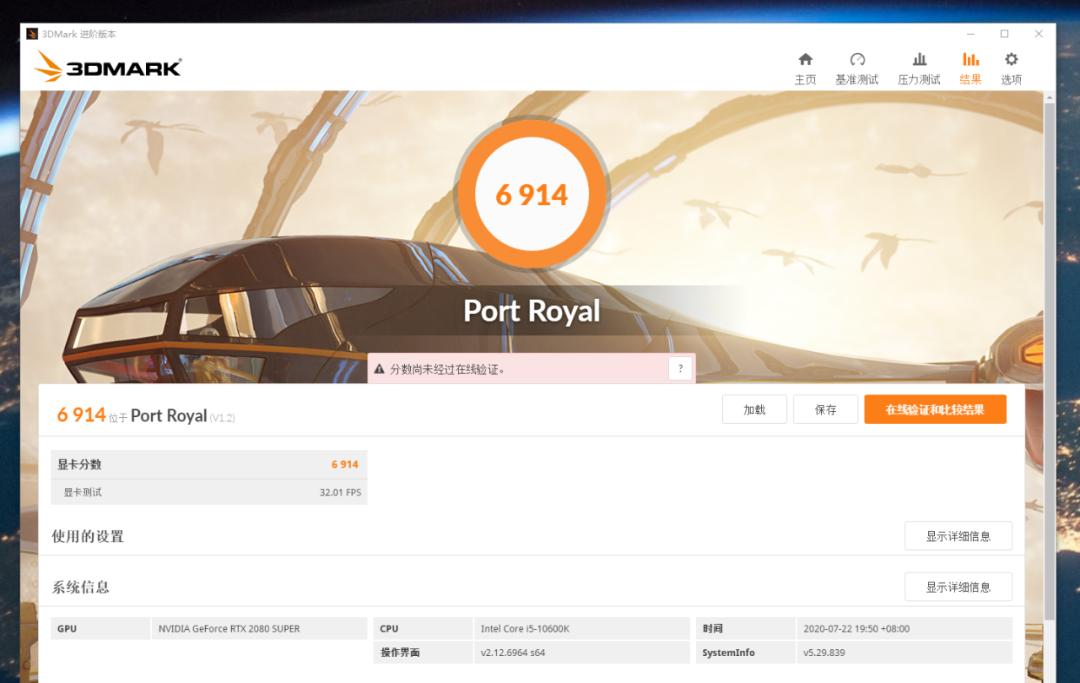Viewport: 1080px width, 683px height.
Task: Click the 显卡测试 row label
Action: coord(83,492)
